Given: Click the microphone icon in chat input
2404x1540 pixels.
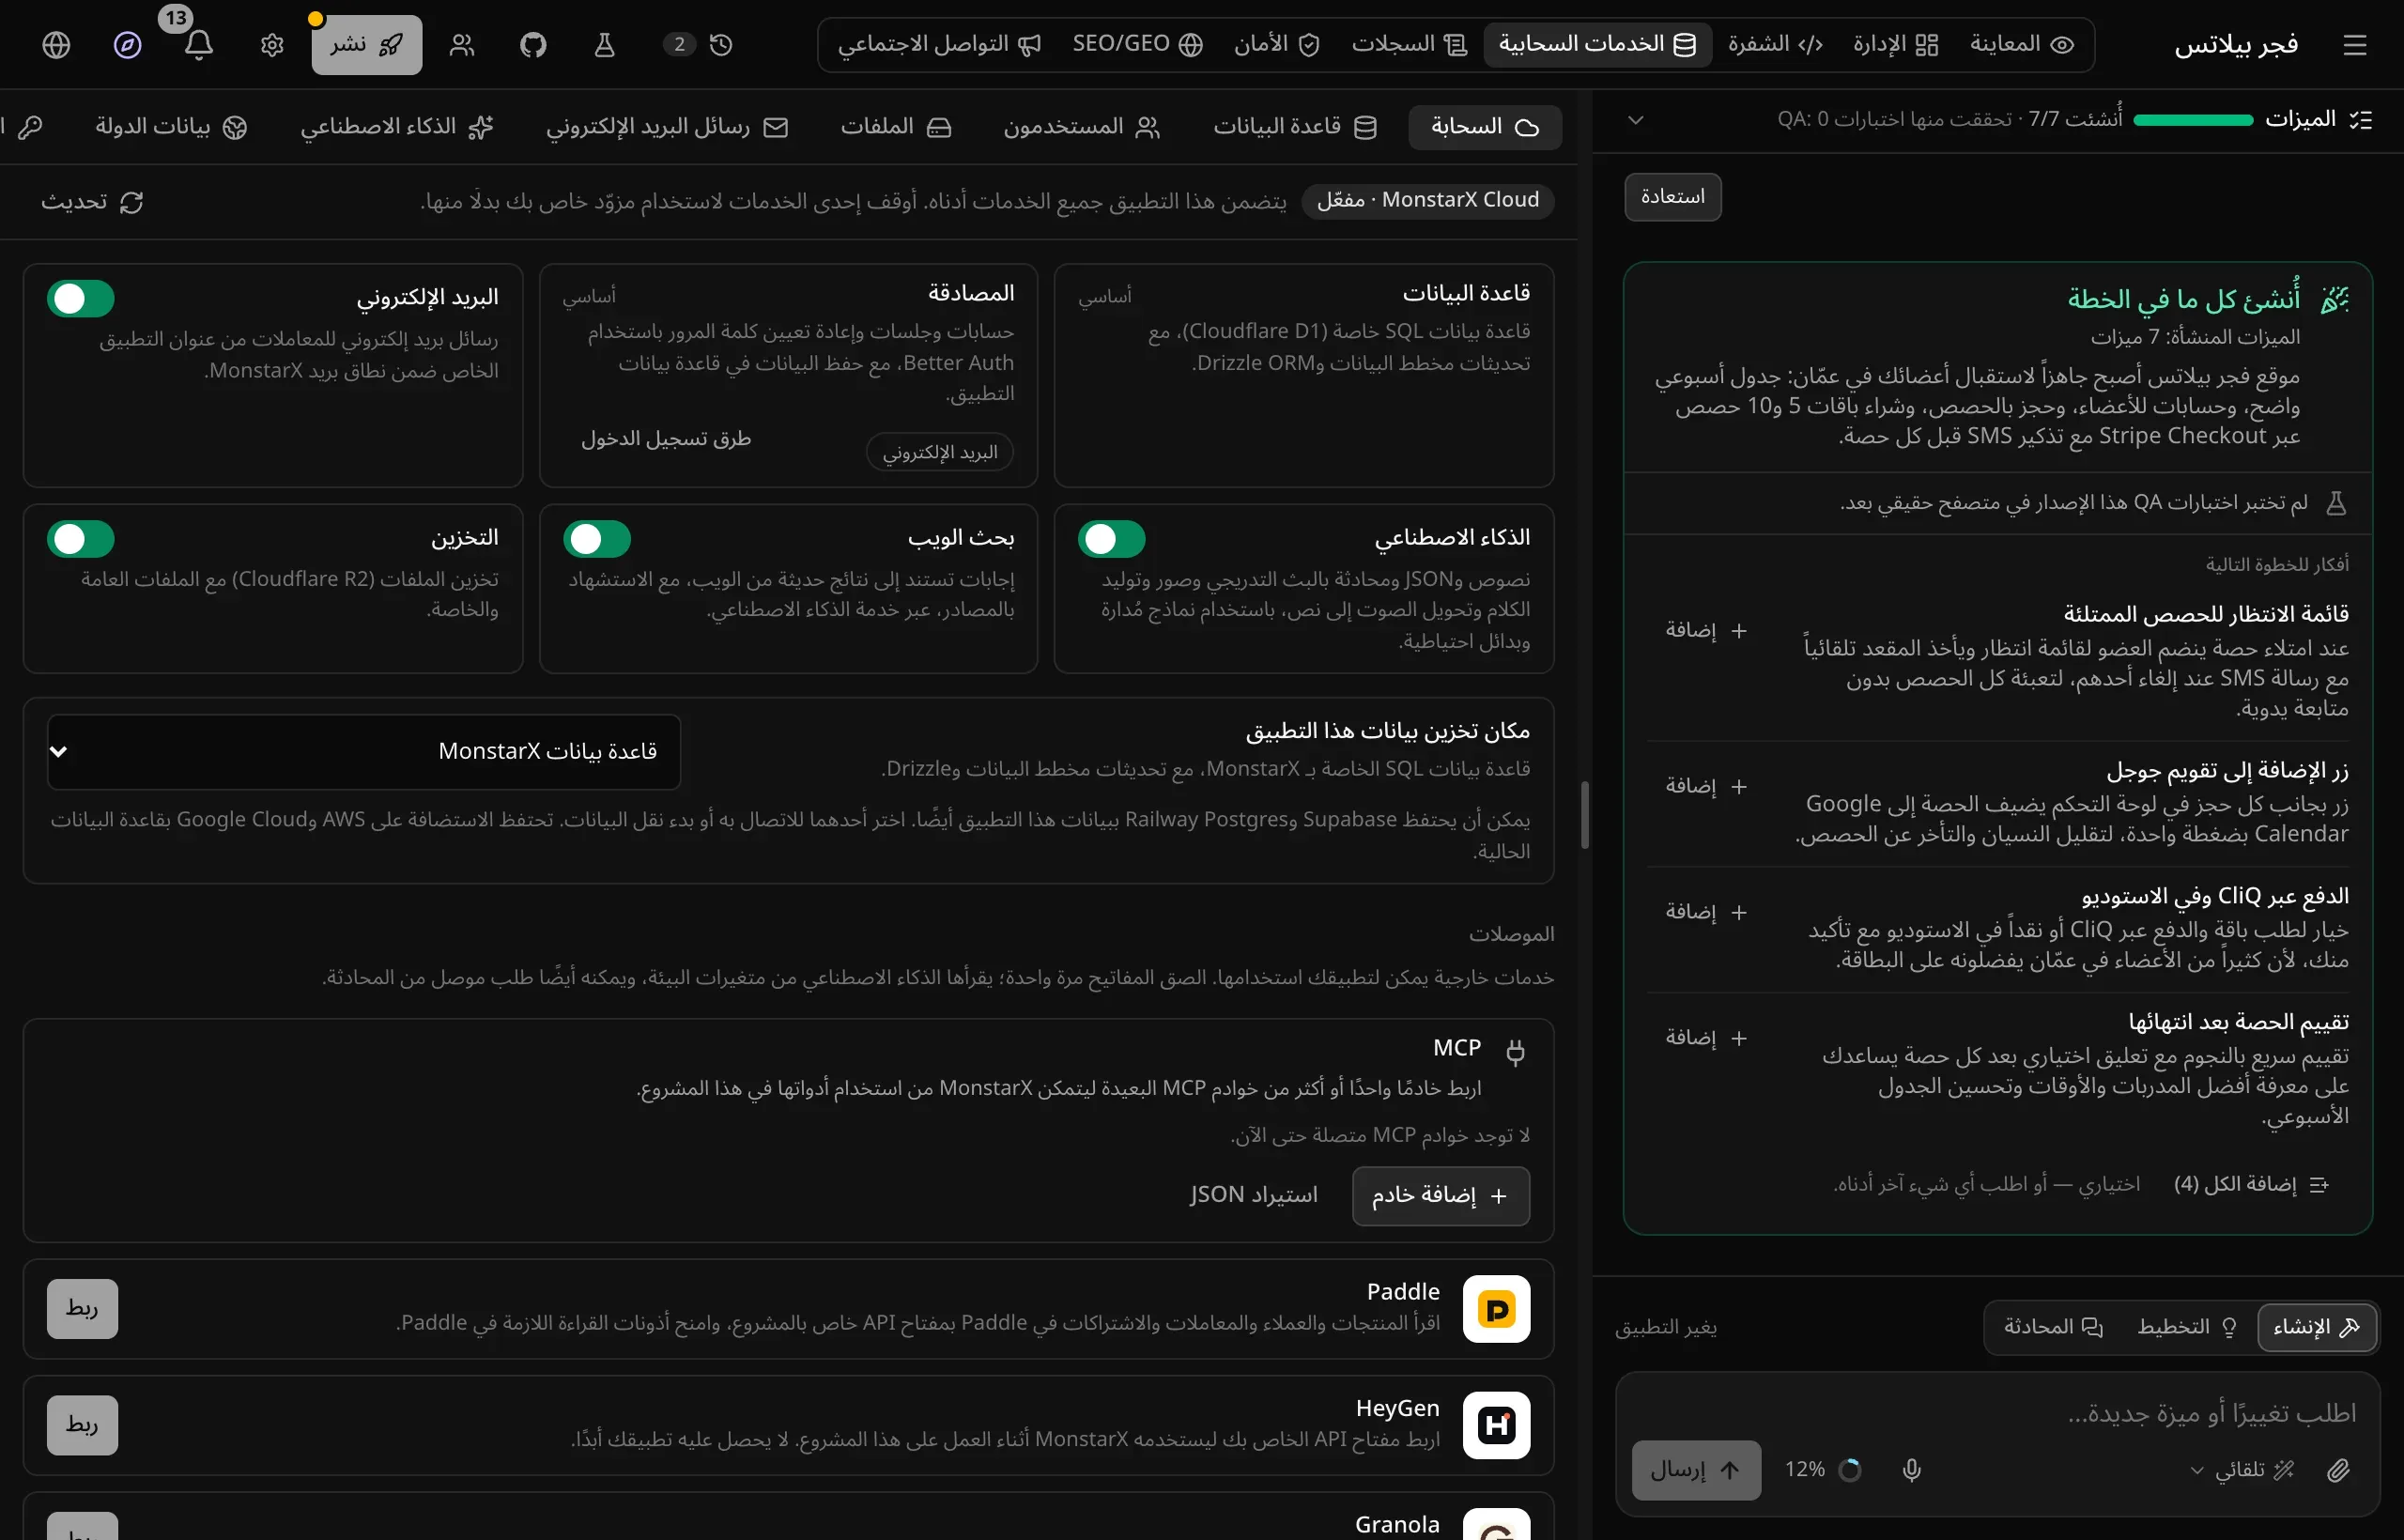Looking at the screenshot, I should pyautogui.click(x=1911, y=1470).
